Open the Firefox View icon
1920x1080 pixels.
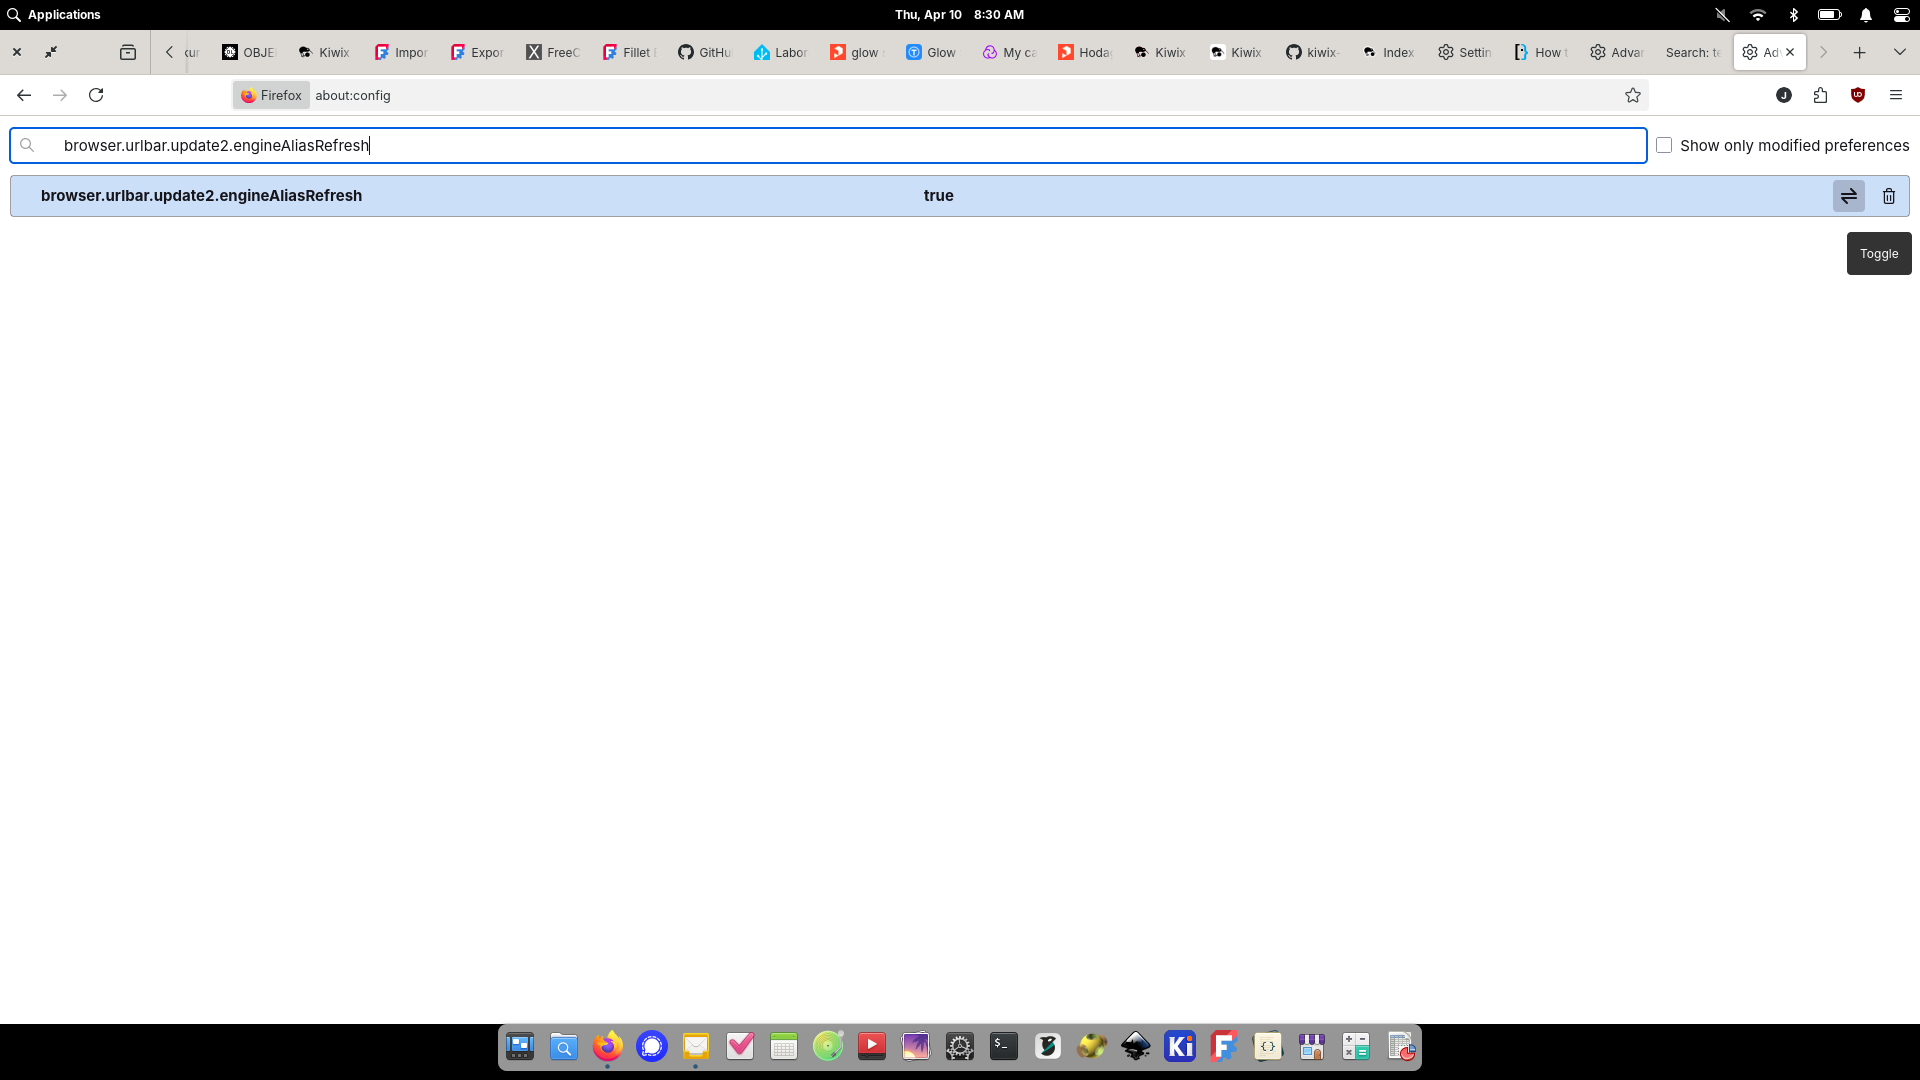point(128,52)
